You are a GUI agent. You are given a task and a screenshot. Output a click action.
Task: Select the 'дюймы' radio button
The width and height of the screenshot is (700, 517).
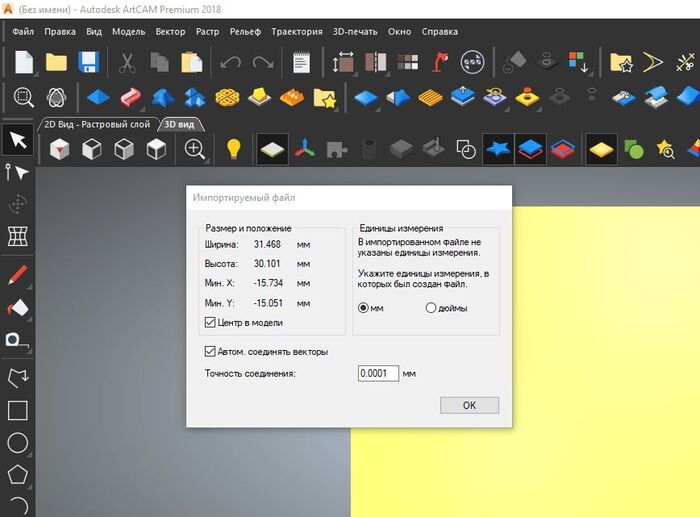pyautogui.click(x=432, y=308)
